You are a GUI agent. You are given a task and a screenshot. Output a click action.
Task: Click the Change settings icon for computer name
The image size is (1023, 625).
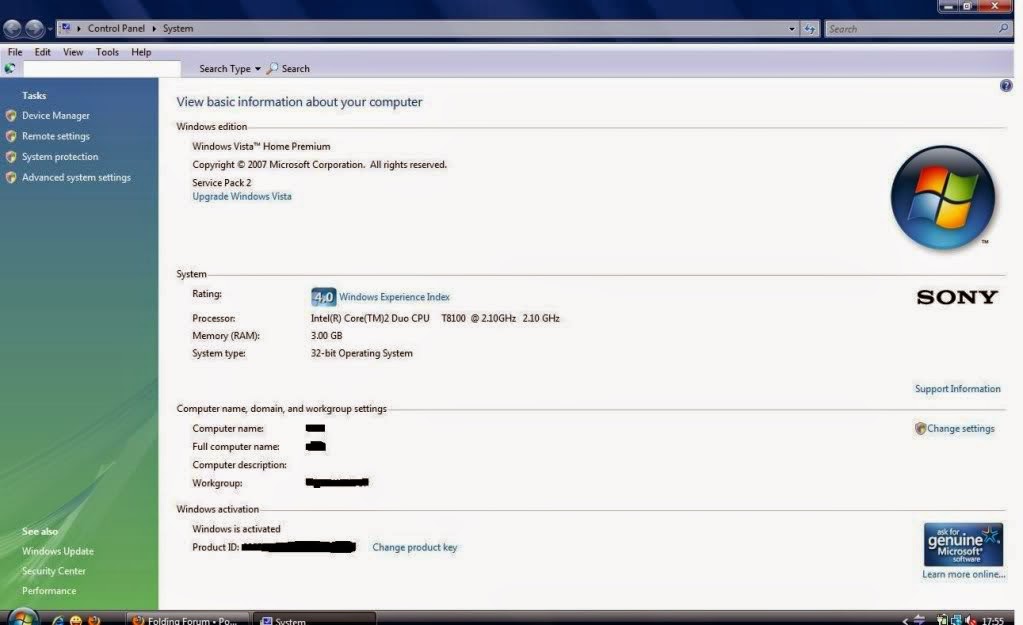[x=919, y=428]
